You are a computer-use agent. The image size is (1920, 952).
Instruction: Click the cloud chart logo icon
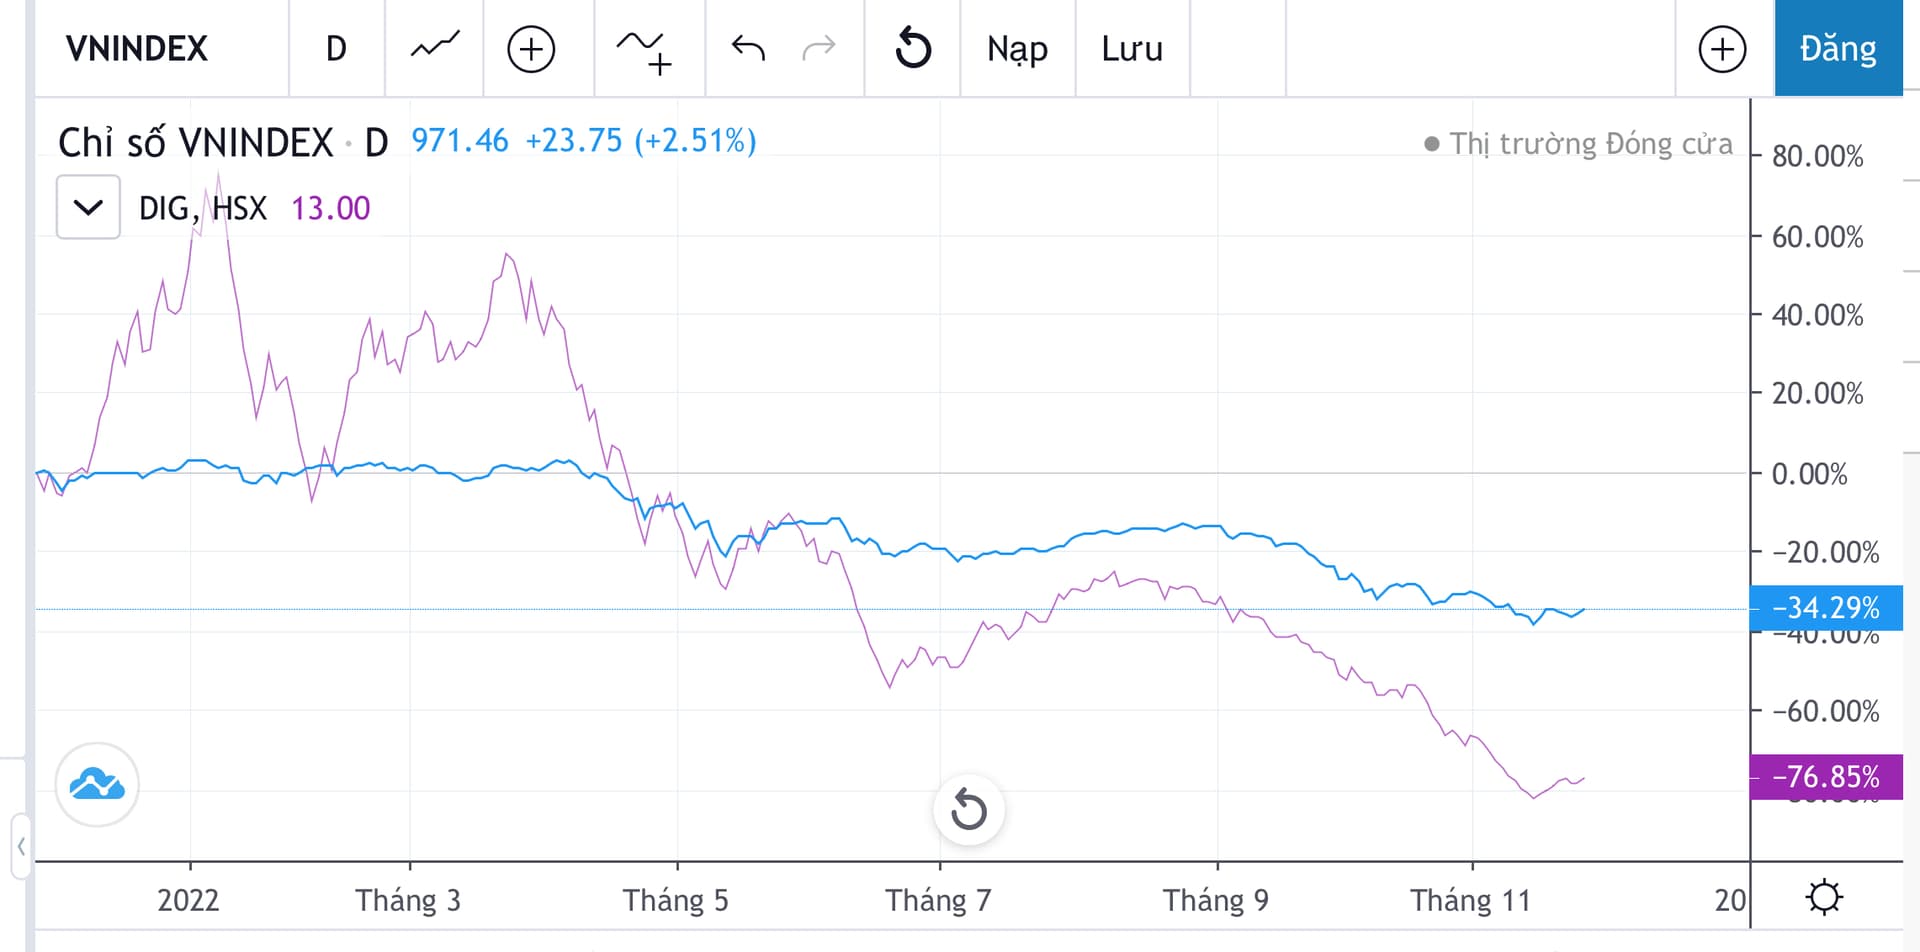click(97, 785)
